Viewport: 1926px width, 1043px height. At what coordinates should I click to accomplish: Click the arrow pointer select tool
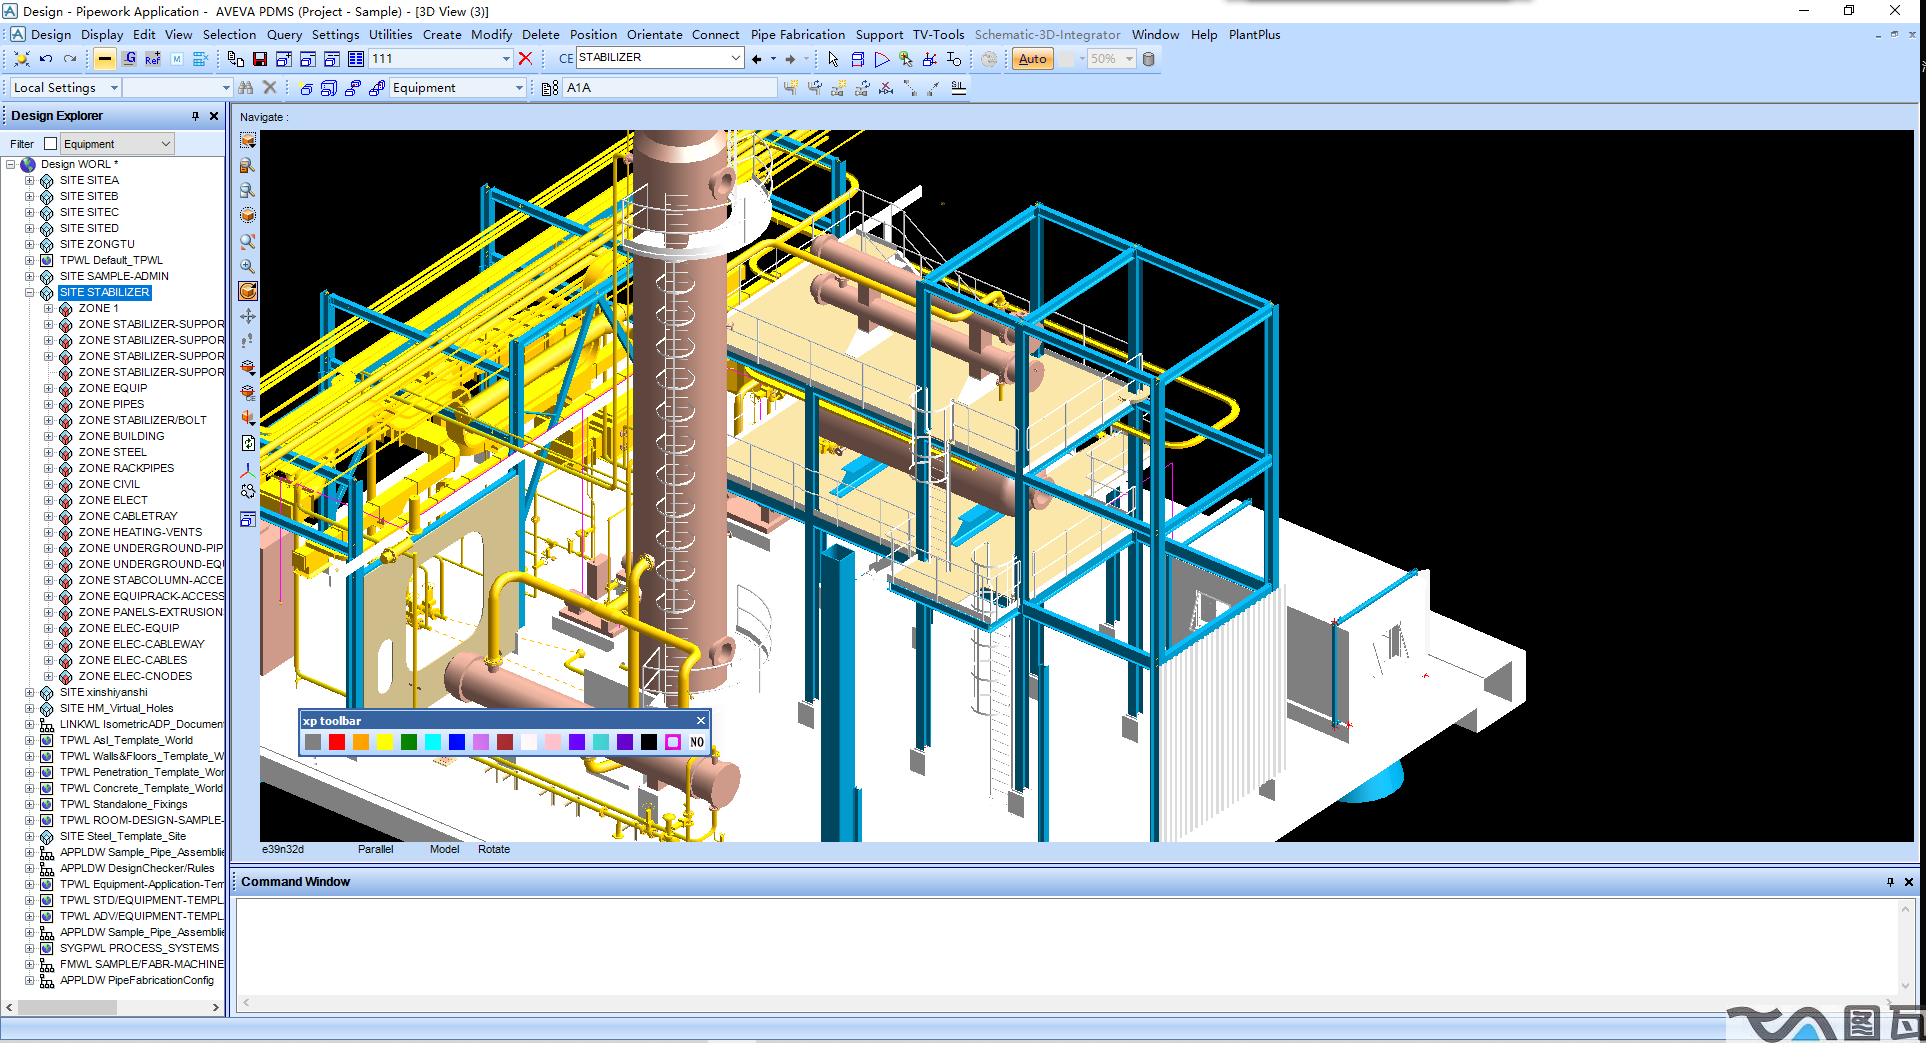[833, 60]
